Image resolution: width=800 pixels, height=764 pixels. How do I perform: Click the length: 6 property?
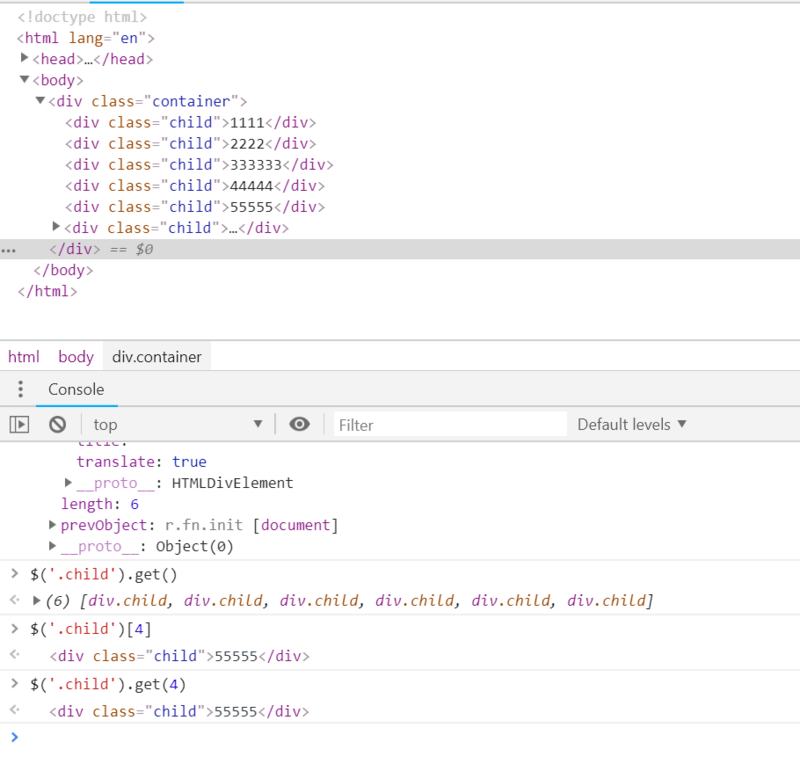coord(100,504)
